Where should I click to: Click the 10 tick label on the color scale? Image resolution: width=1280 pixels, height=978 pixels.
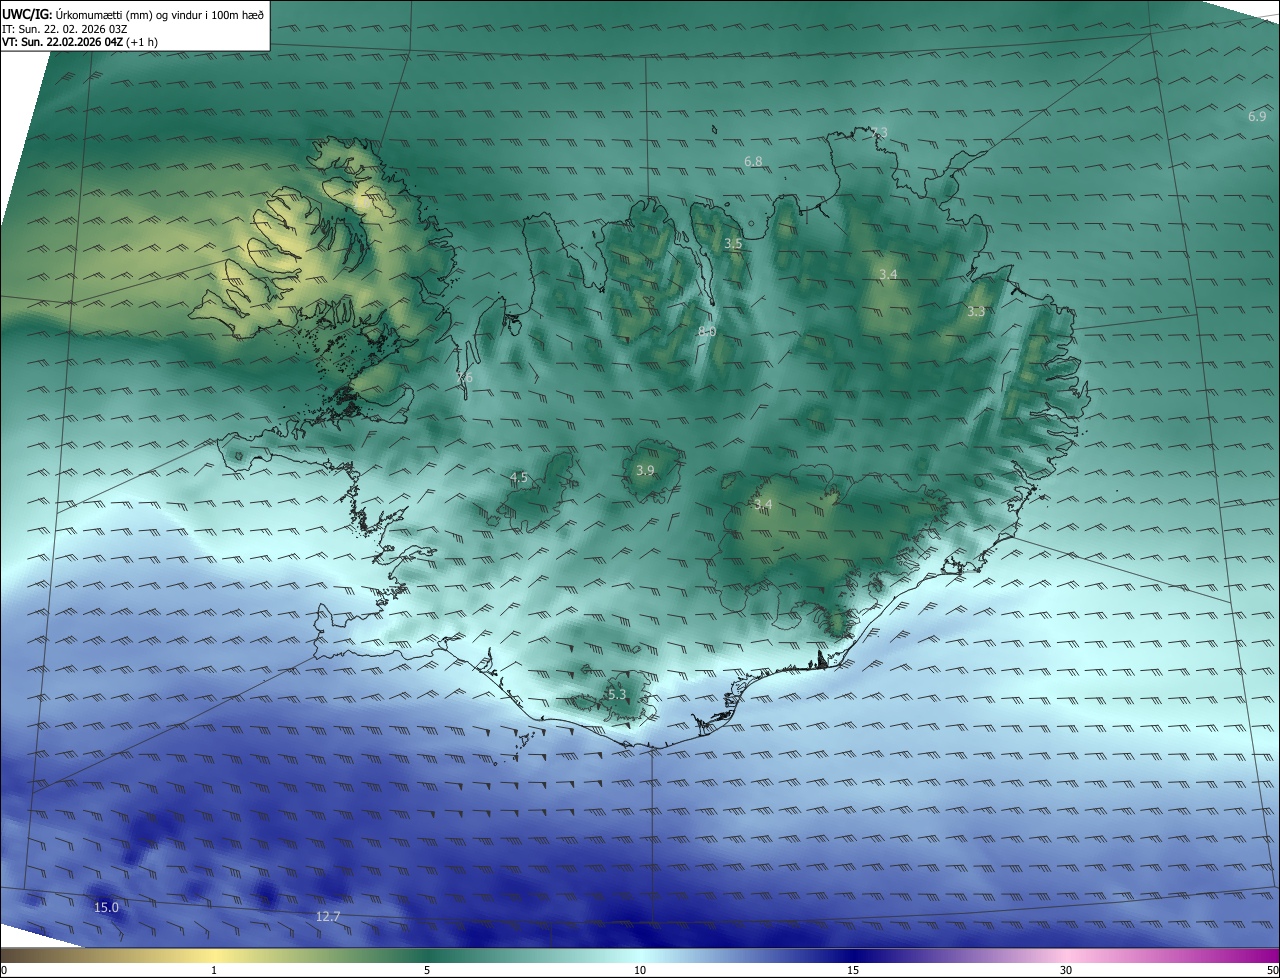point(640,970)
